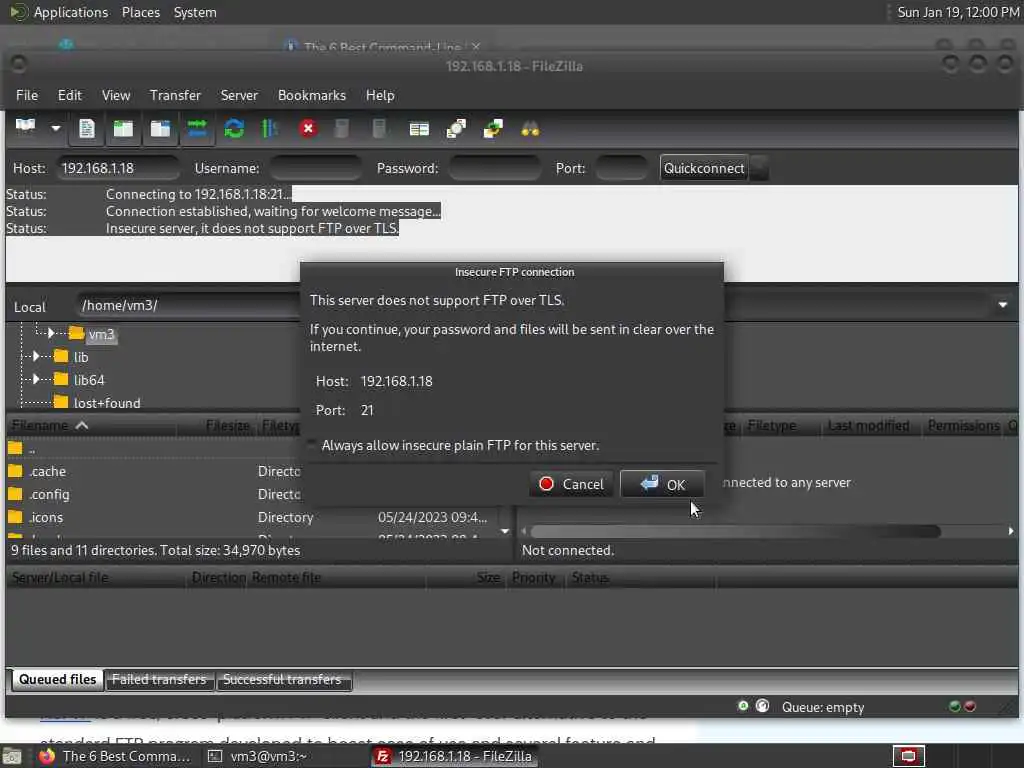Expand the vm3 folder tree node

coord(51,334)
